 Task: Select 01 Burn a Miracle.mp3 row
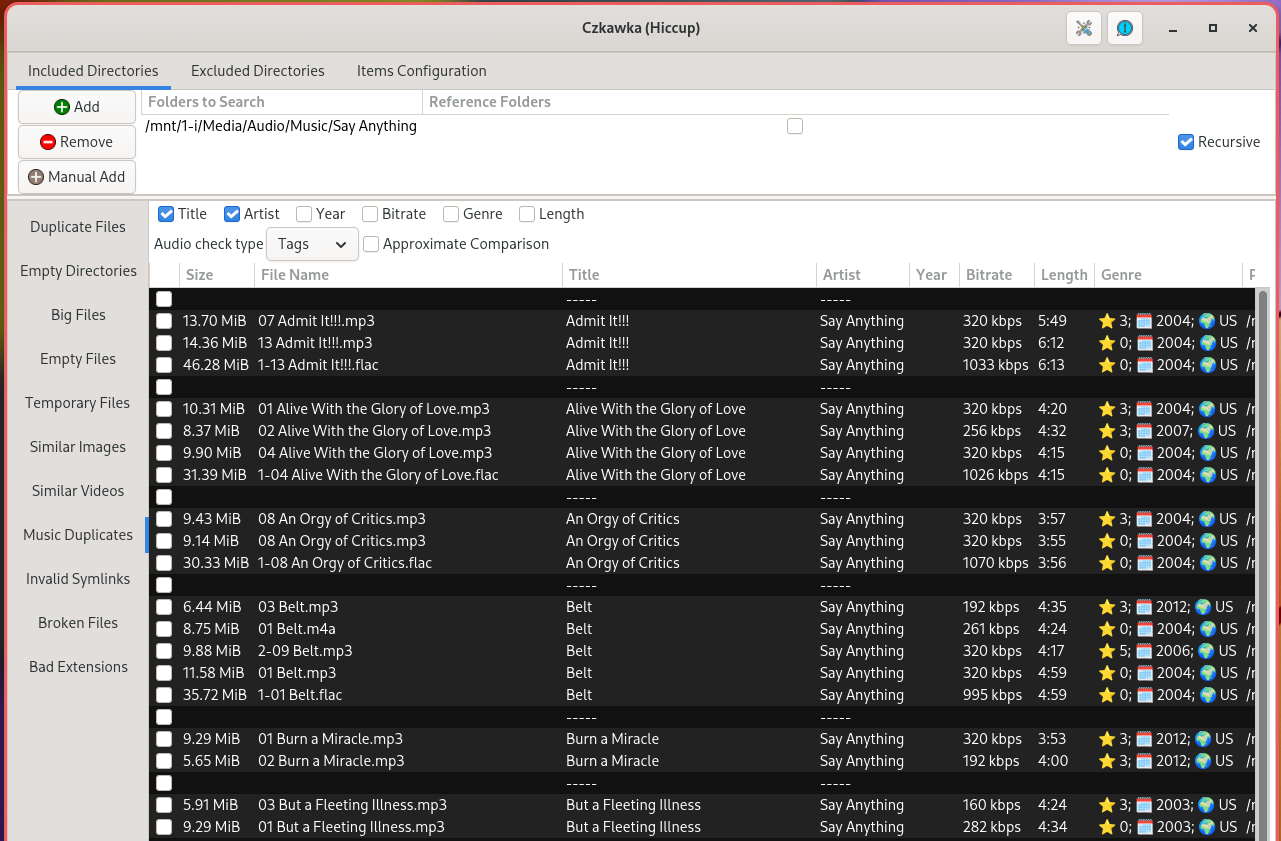tap(702, 739)
